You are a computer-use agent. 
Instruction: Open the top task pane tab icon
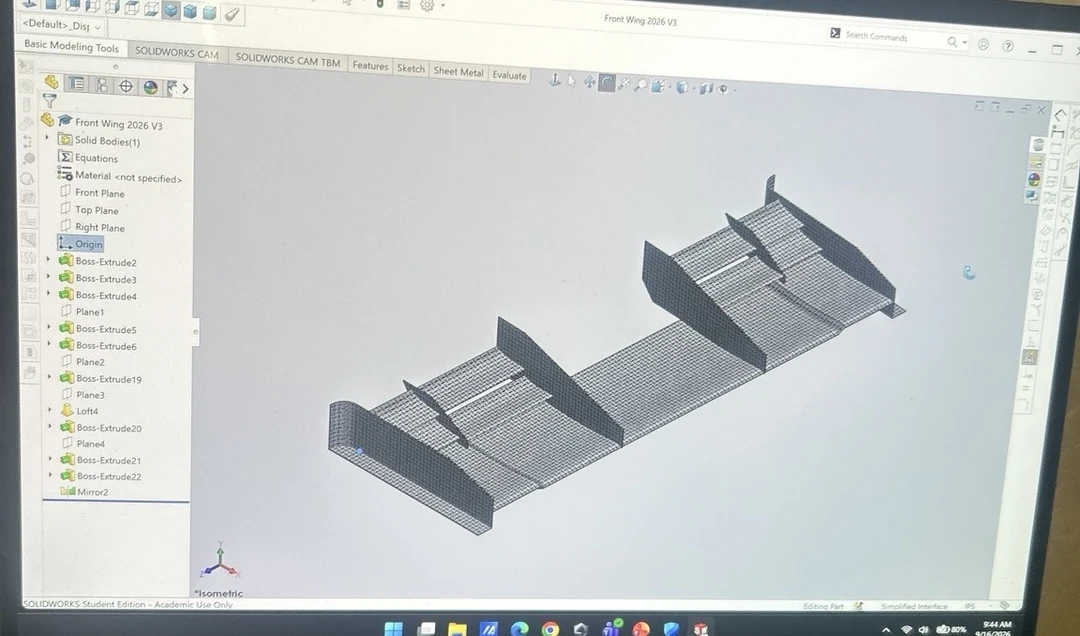click(x=1037, y=144)
